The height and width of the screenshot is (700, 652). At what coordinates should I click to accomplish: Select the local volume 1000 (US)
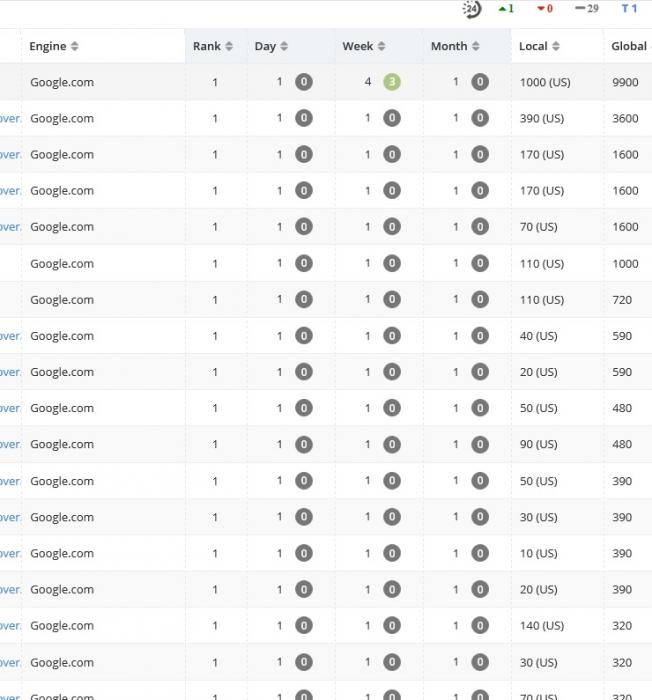[545, 82]
